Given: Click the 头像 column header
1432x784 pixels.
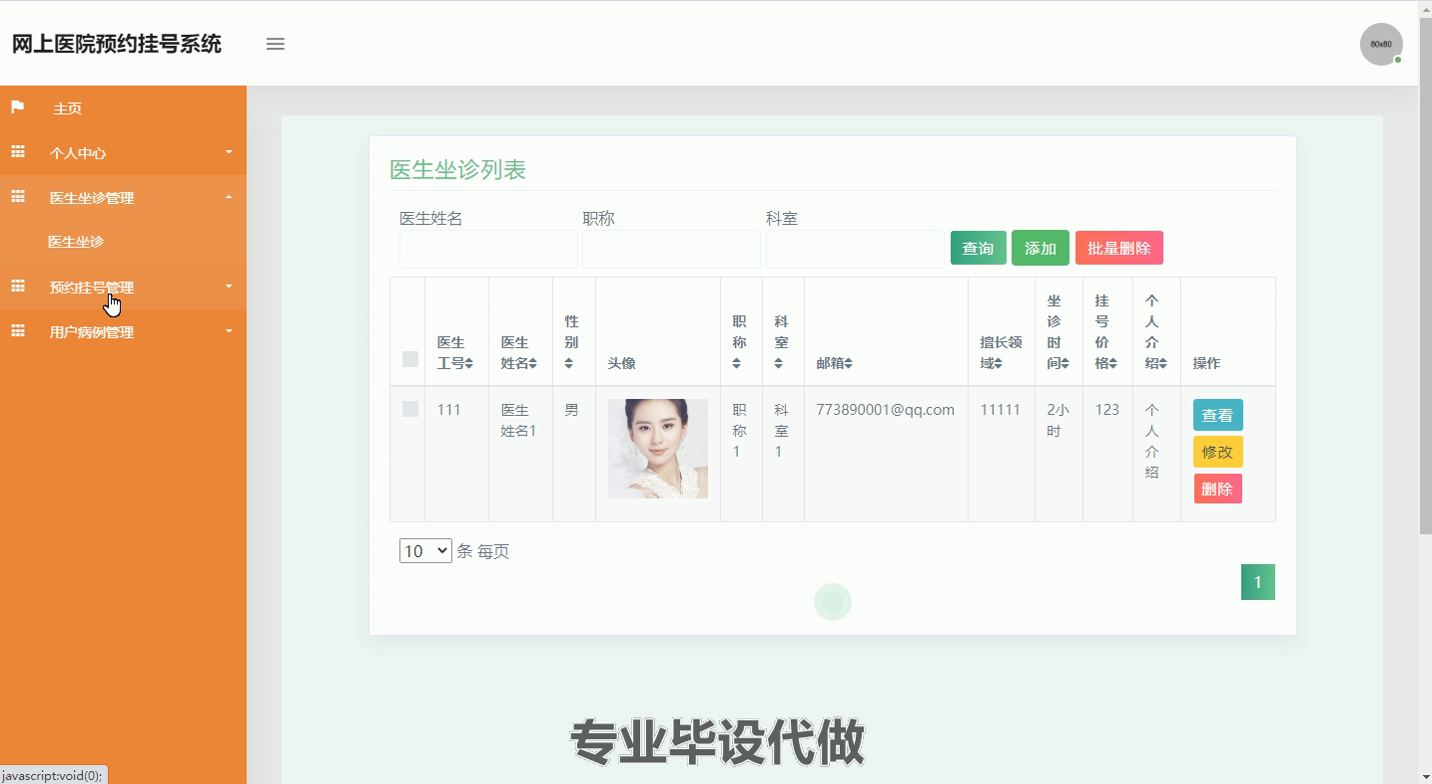Looking at the screenshot, I should click(622, 363).
